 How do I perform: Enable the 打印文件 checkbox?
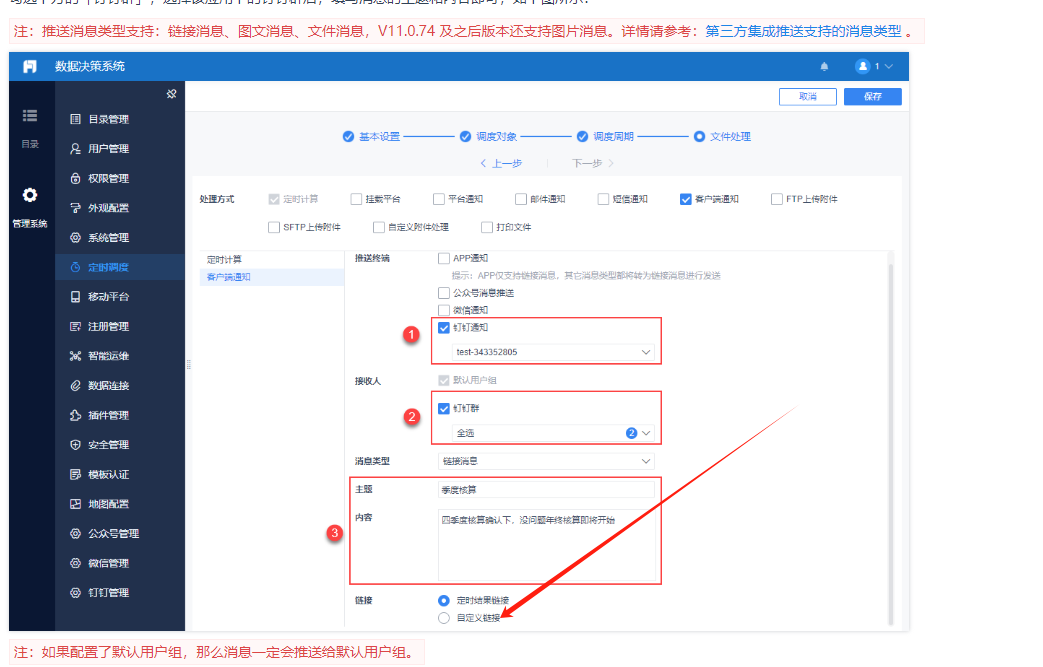(486, 227)
